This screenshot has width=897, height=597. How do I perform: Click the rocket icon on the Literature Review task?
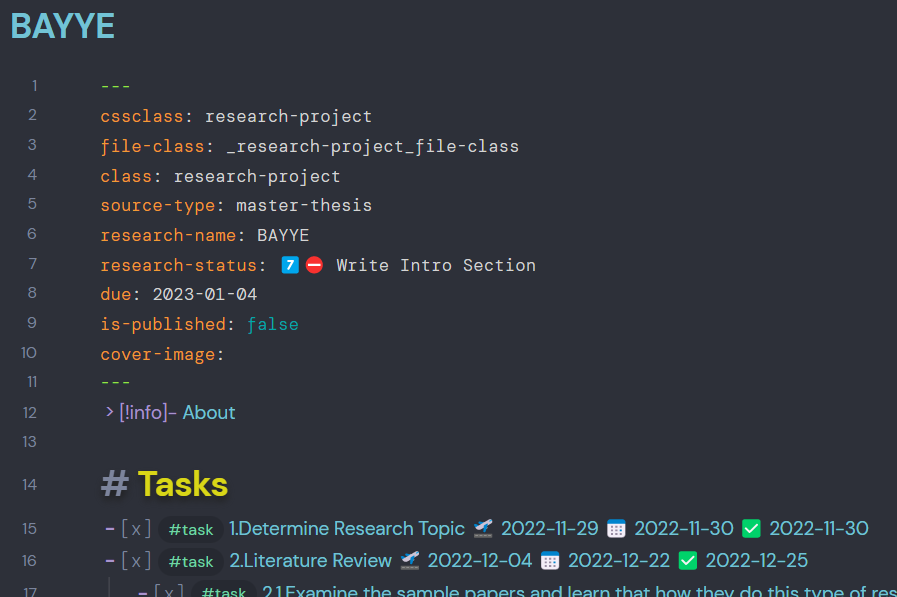(x=409, y=561)
